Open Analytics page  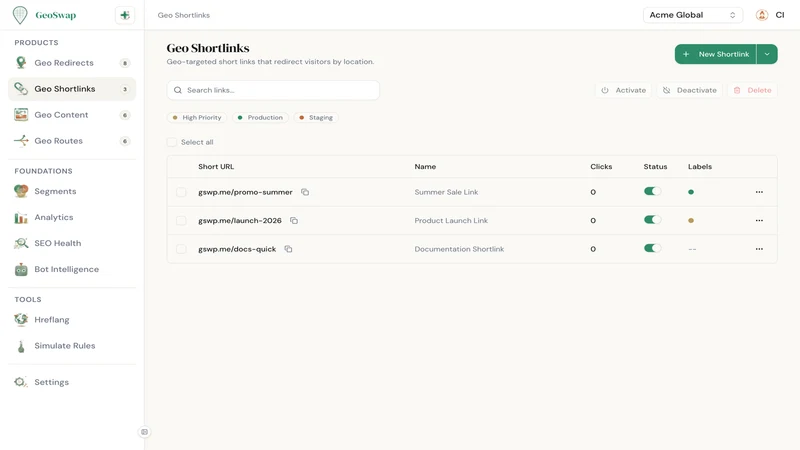pyautogui.click(x=72, y=217)
